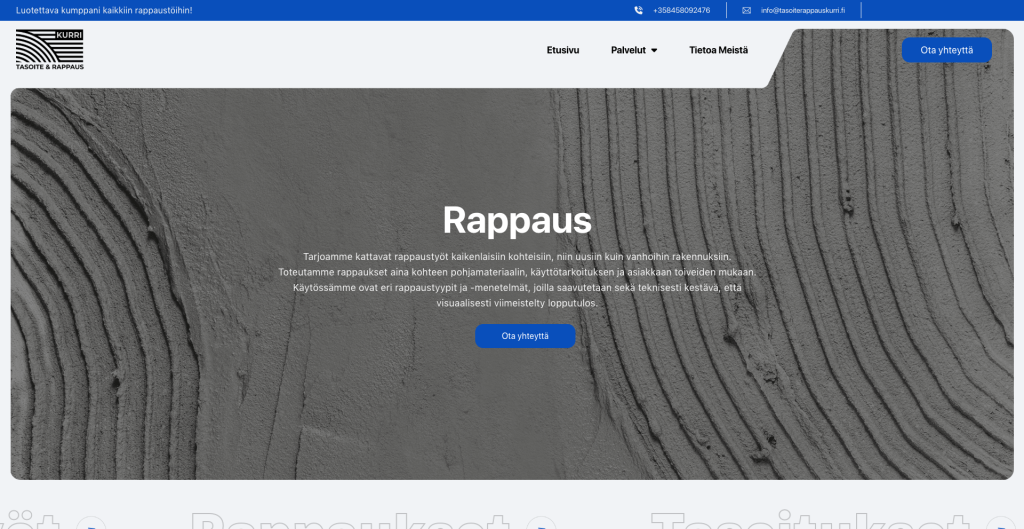Click the "Luotettava kumppani kaikkiin rappaustöihin!" text

[x=104, y=10]
